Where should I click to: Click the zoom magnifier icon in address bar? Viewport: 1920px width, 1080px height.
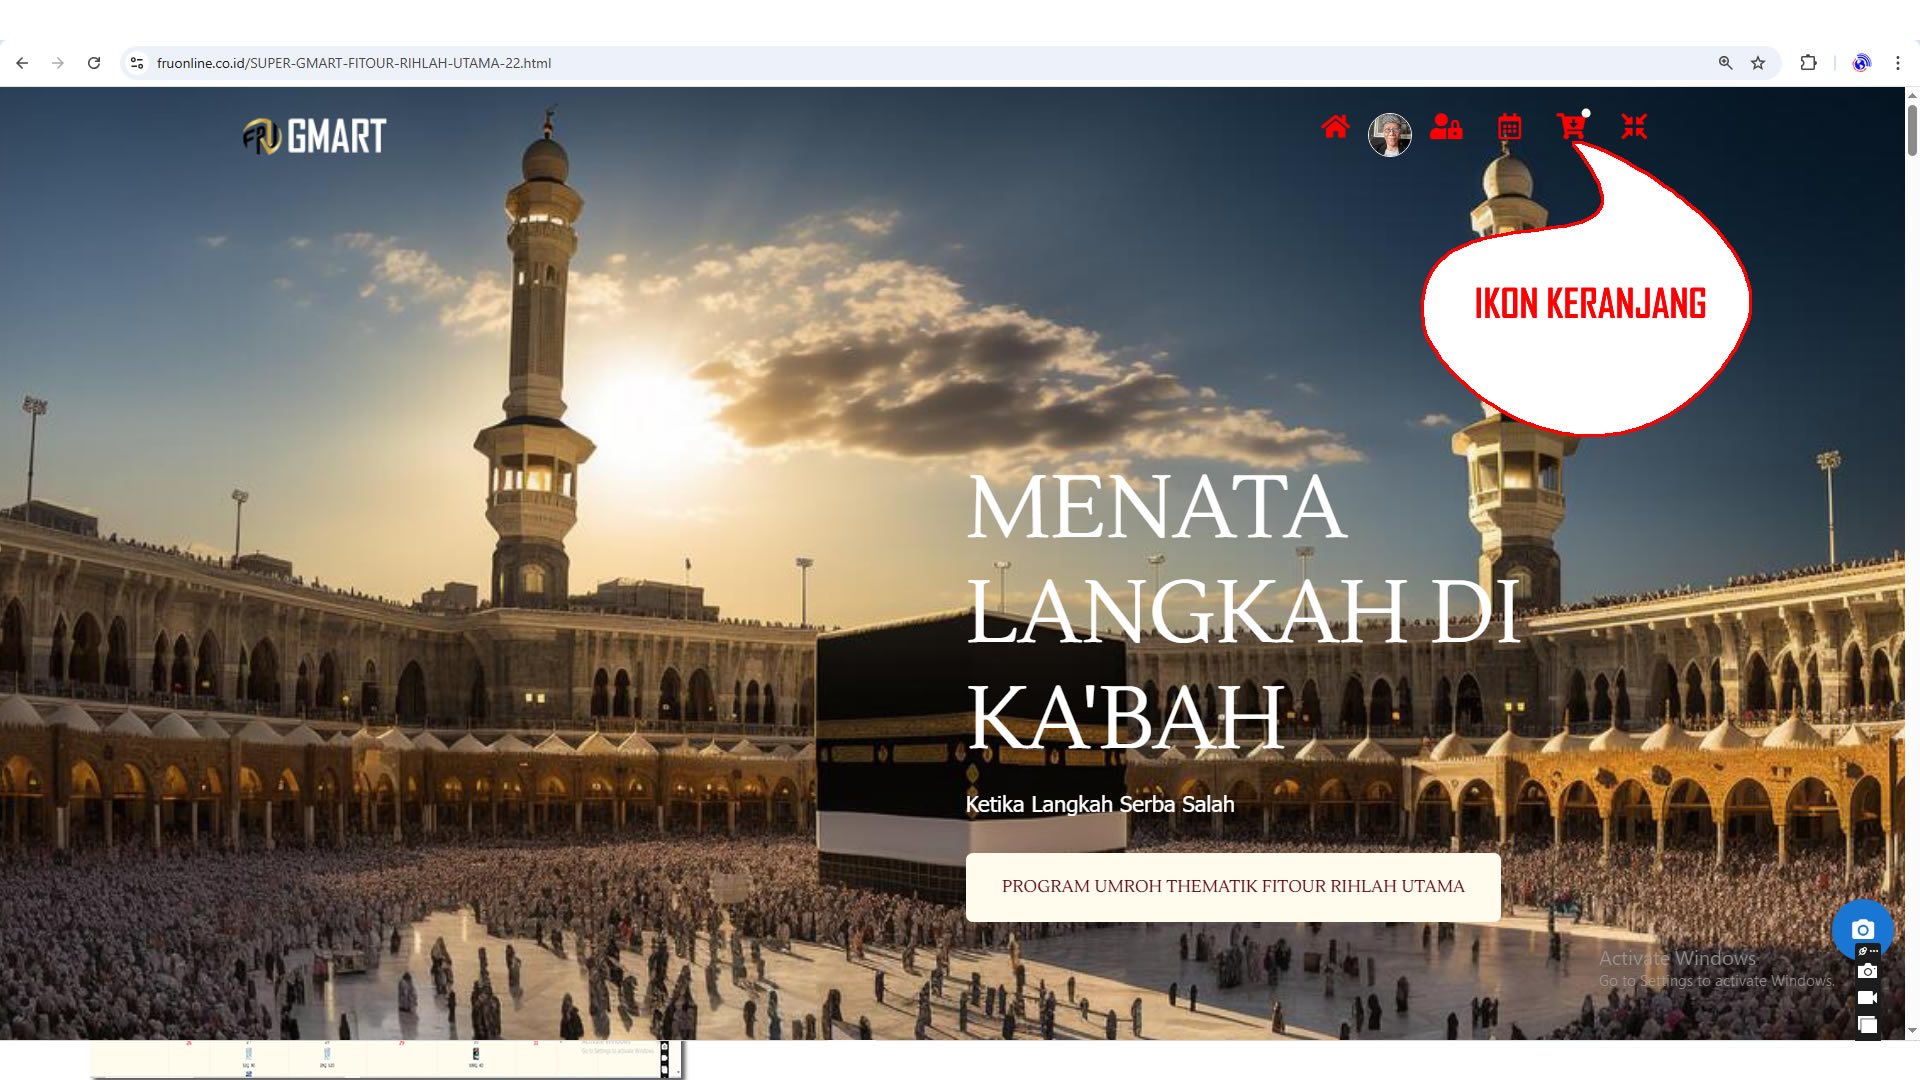point(1725,63)
